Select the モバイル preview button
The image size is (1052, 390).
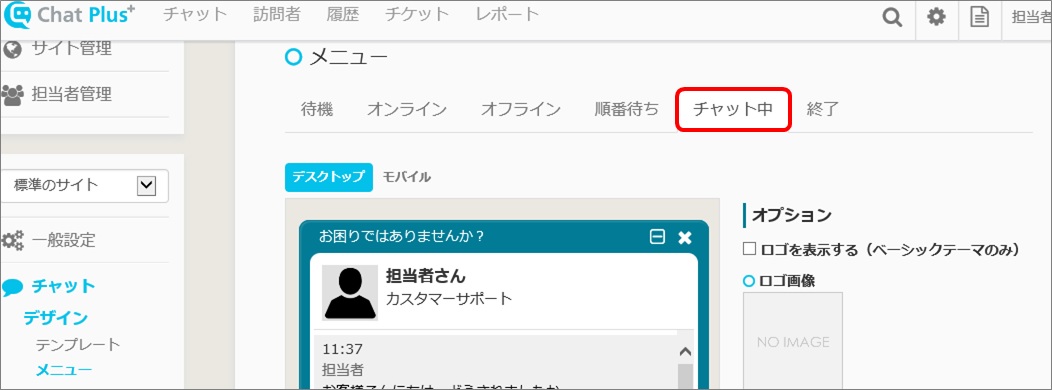click(407, 177)
